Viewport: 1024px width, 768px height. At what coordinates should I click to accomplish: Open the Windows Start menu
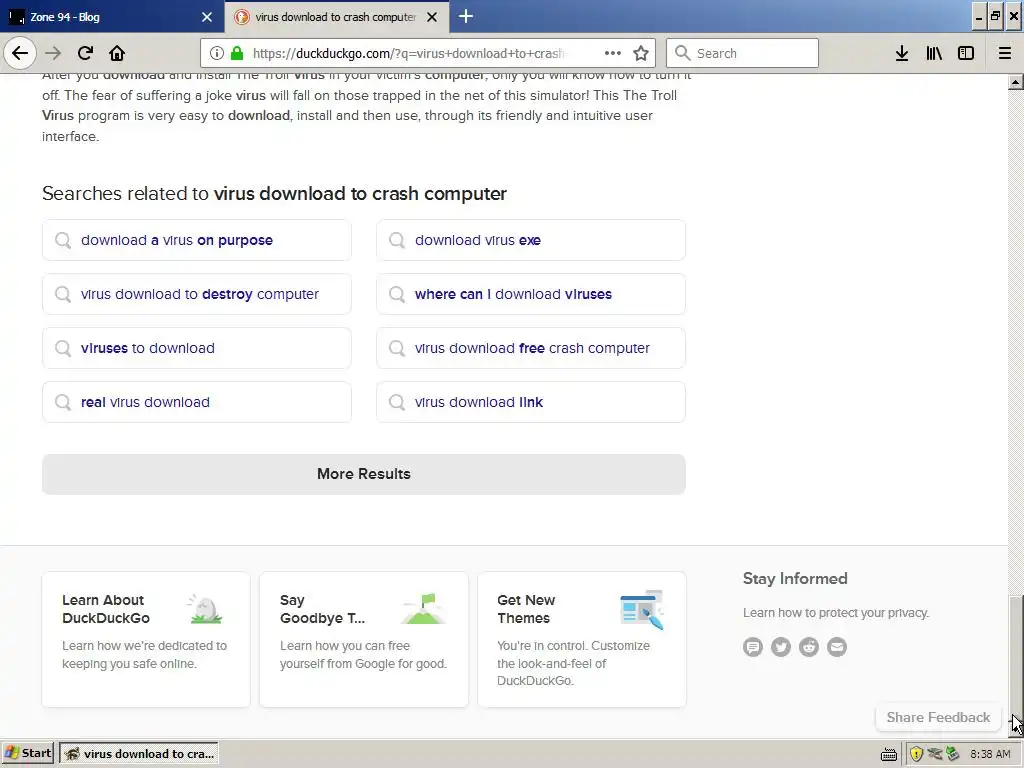[28, 754]
